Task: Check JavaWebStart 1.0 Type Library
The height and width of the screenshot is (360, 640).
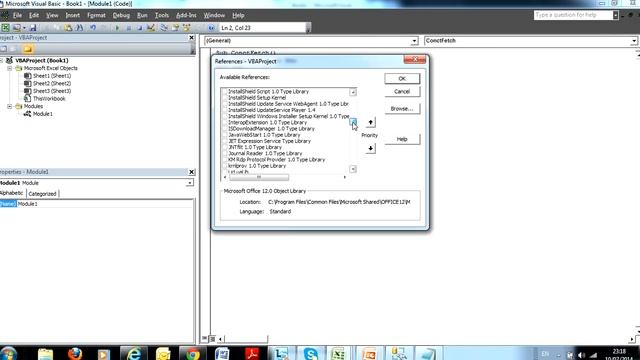Action: point(224,135)
